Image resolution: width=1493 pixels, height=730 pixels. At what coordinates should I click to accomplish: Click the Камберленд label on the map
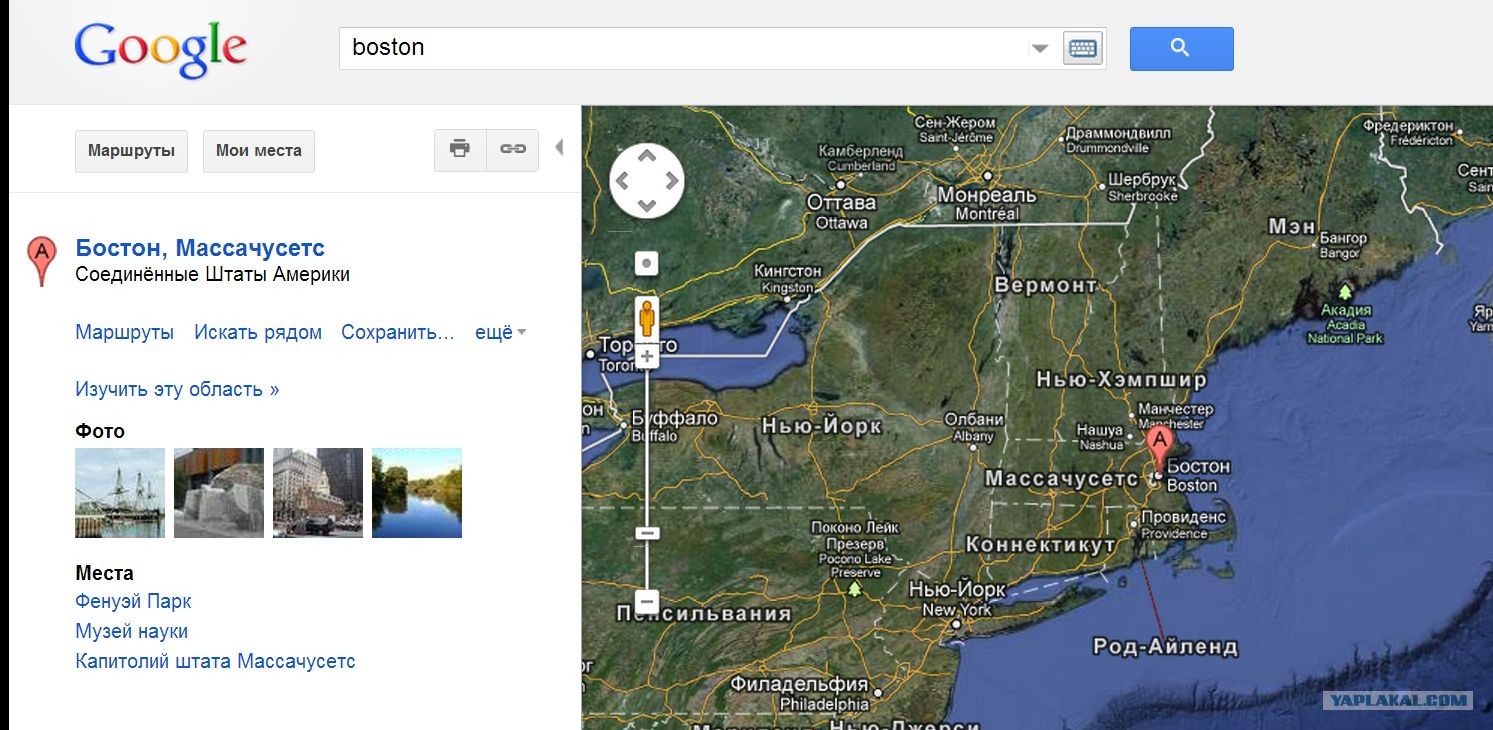(x=861, y=152)
